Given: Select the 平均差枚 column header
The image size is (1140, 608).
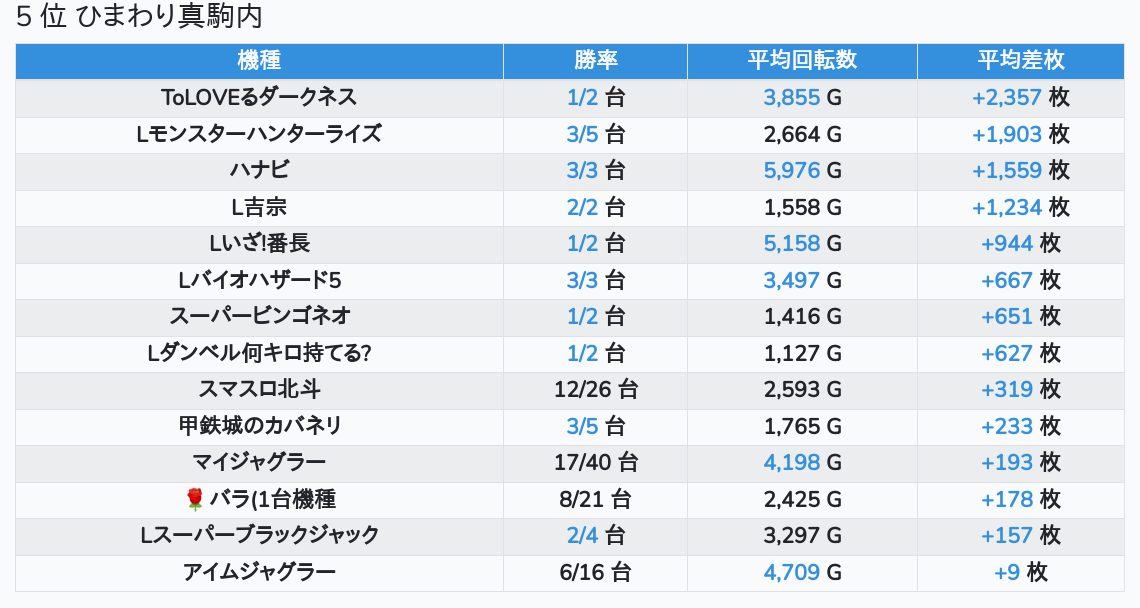Looking at the screenshot, I should point(1021,60).
